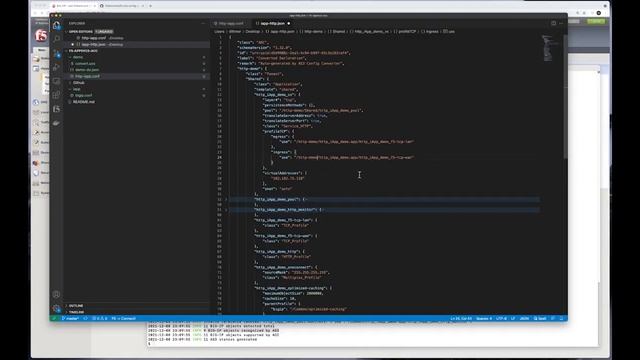
Task: Open http-app.conf in demo folder
Action: (x=137, y=76)
